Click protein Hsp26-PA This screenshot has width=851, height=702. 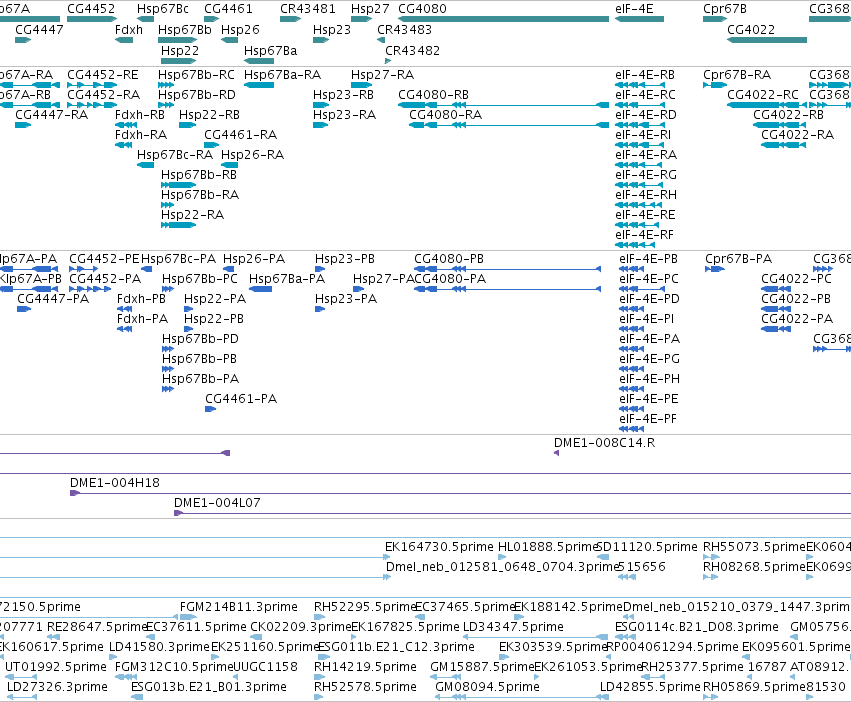253,258
